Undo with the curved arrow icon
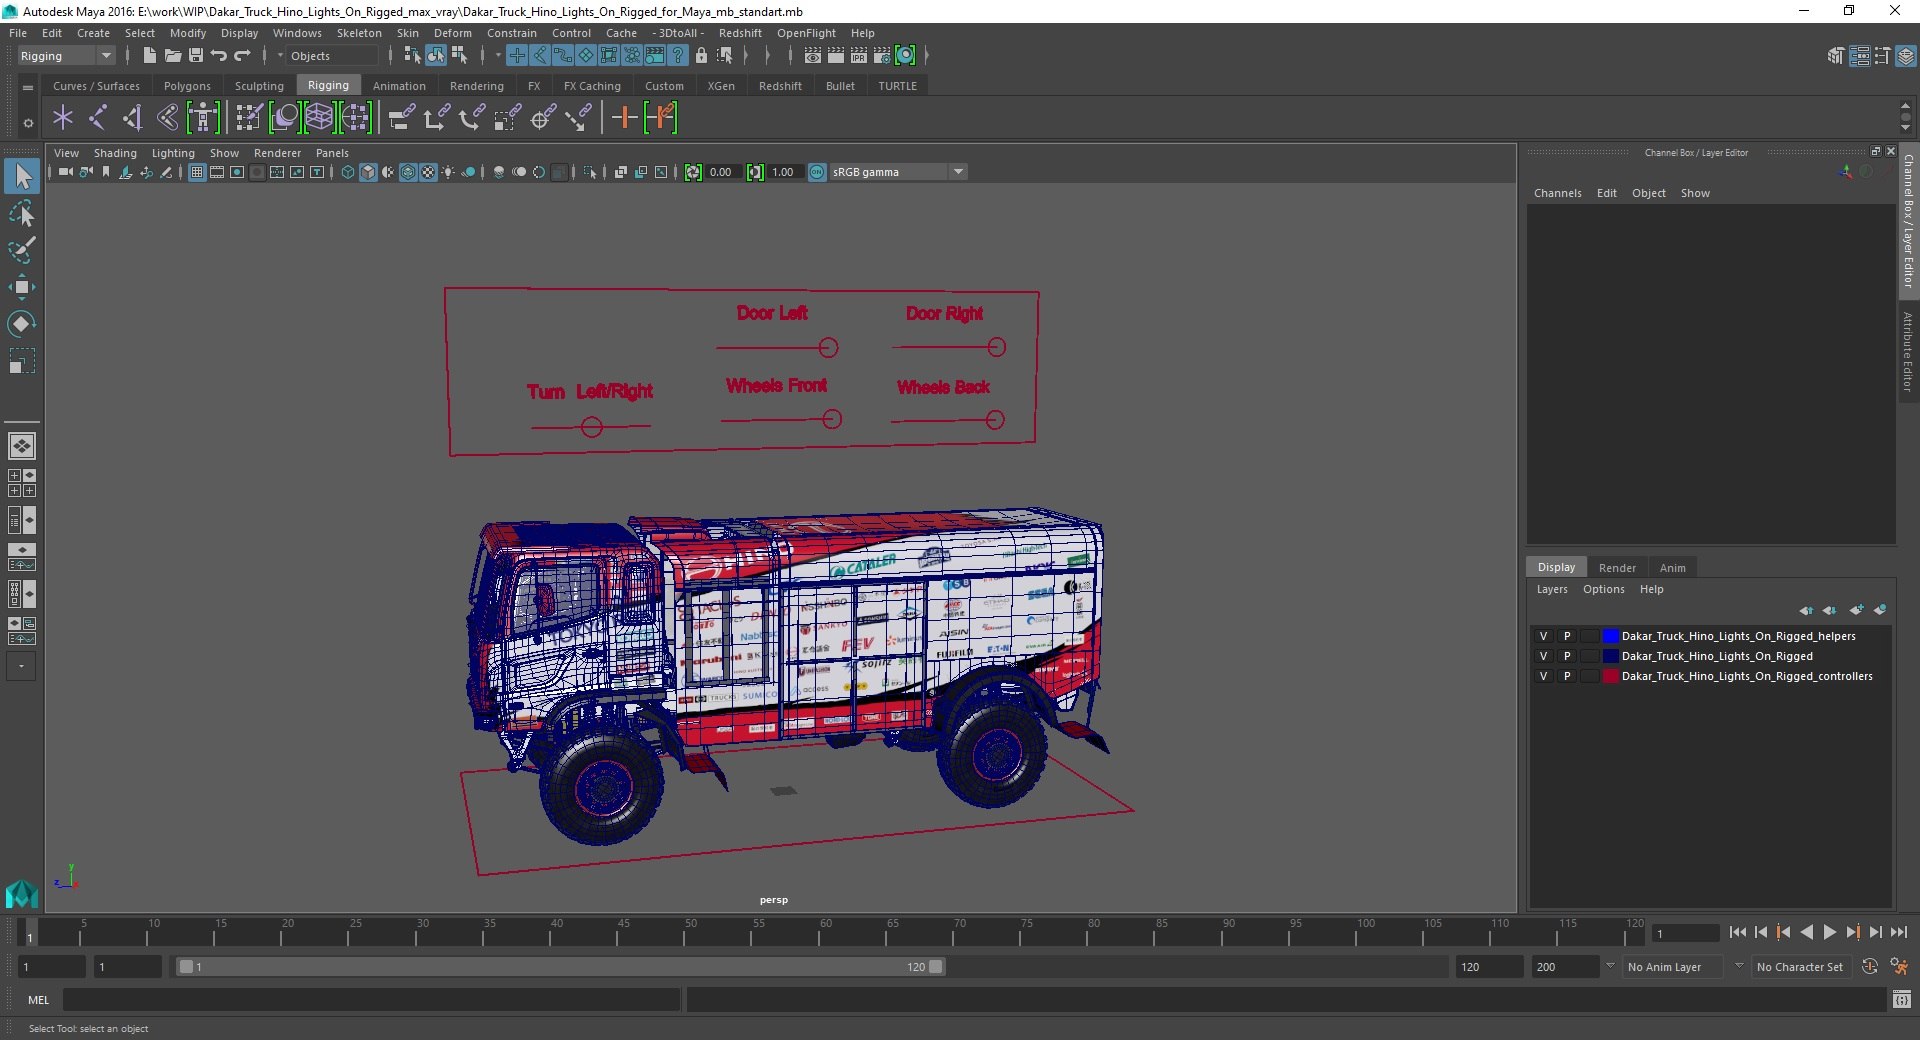The width and height of the screenshot is (1920, 1040). point(219,56)
